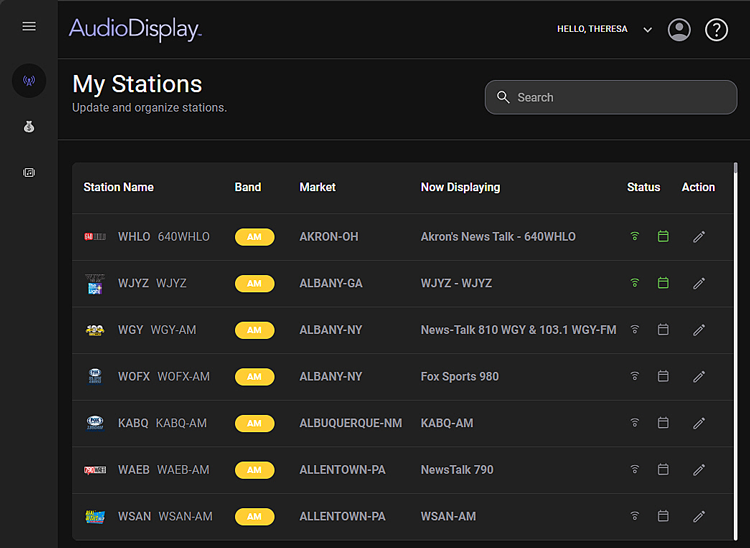
Task: Click the AM band badge for WGY
Action: click(254, 330)
